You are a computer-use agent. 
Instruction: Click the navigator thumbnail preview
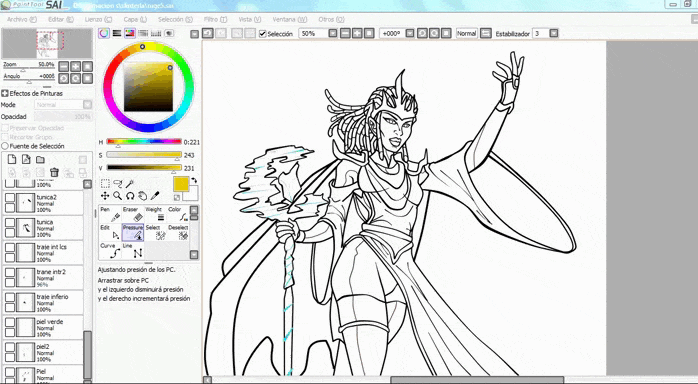[x=47, y=44]
